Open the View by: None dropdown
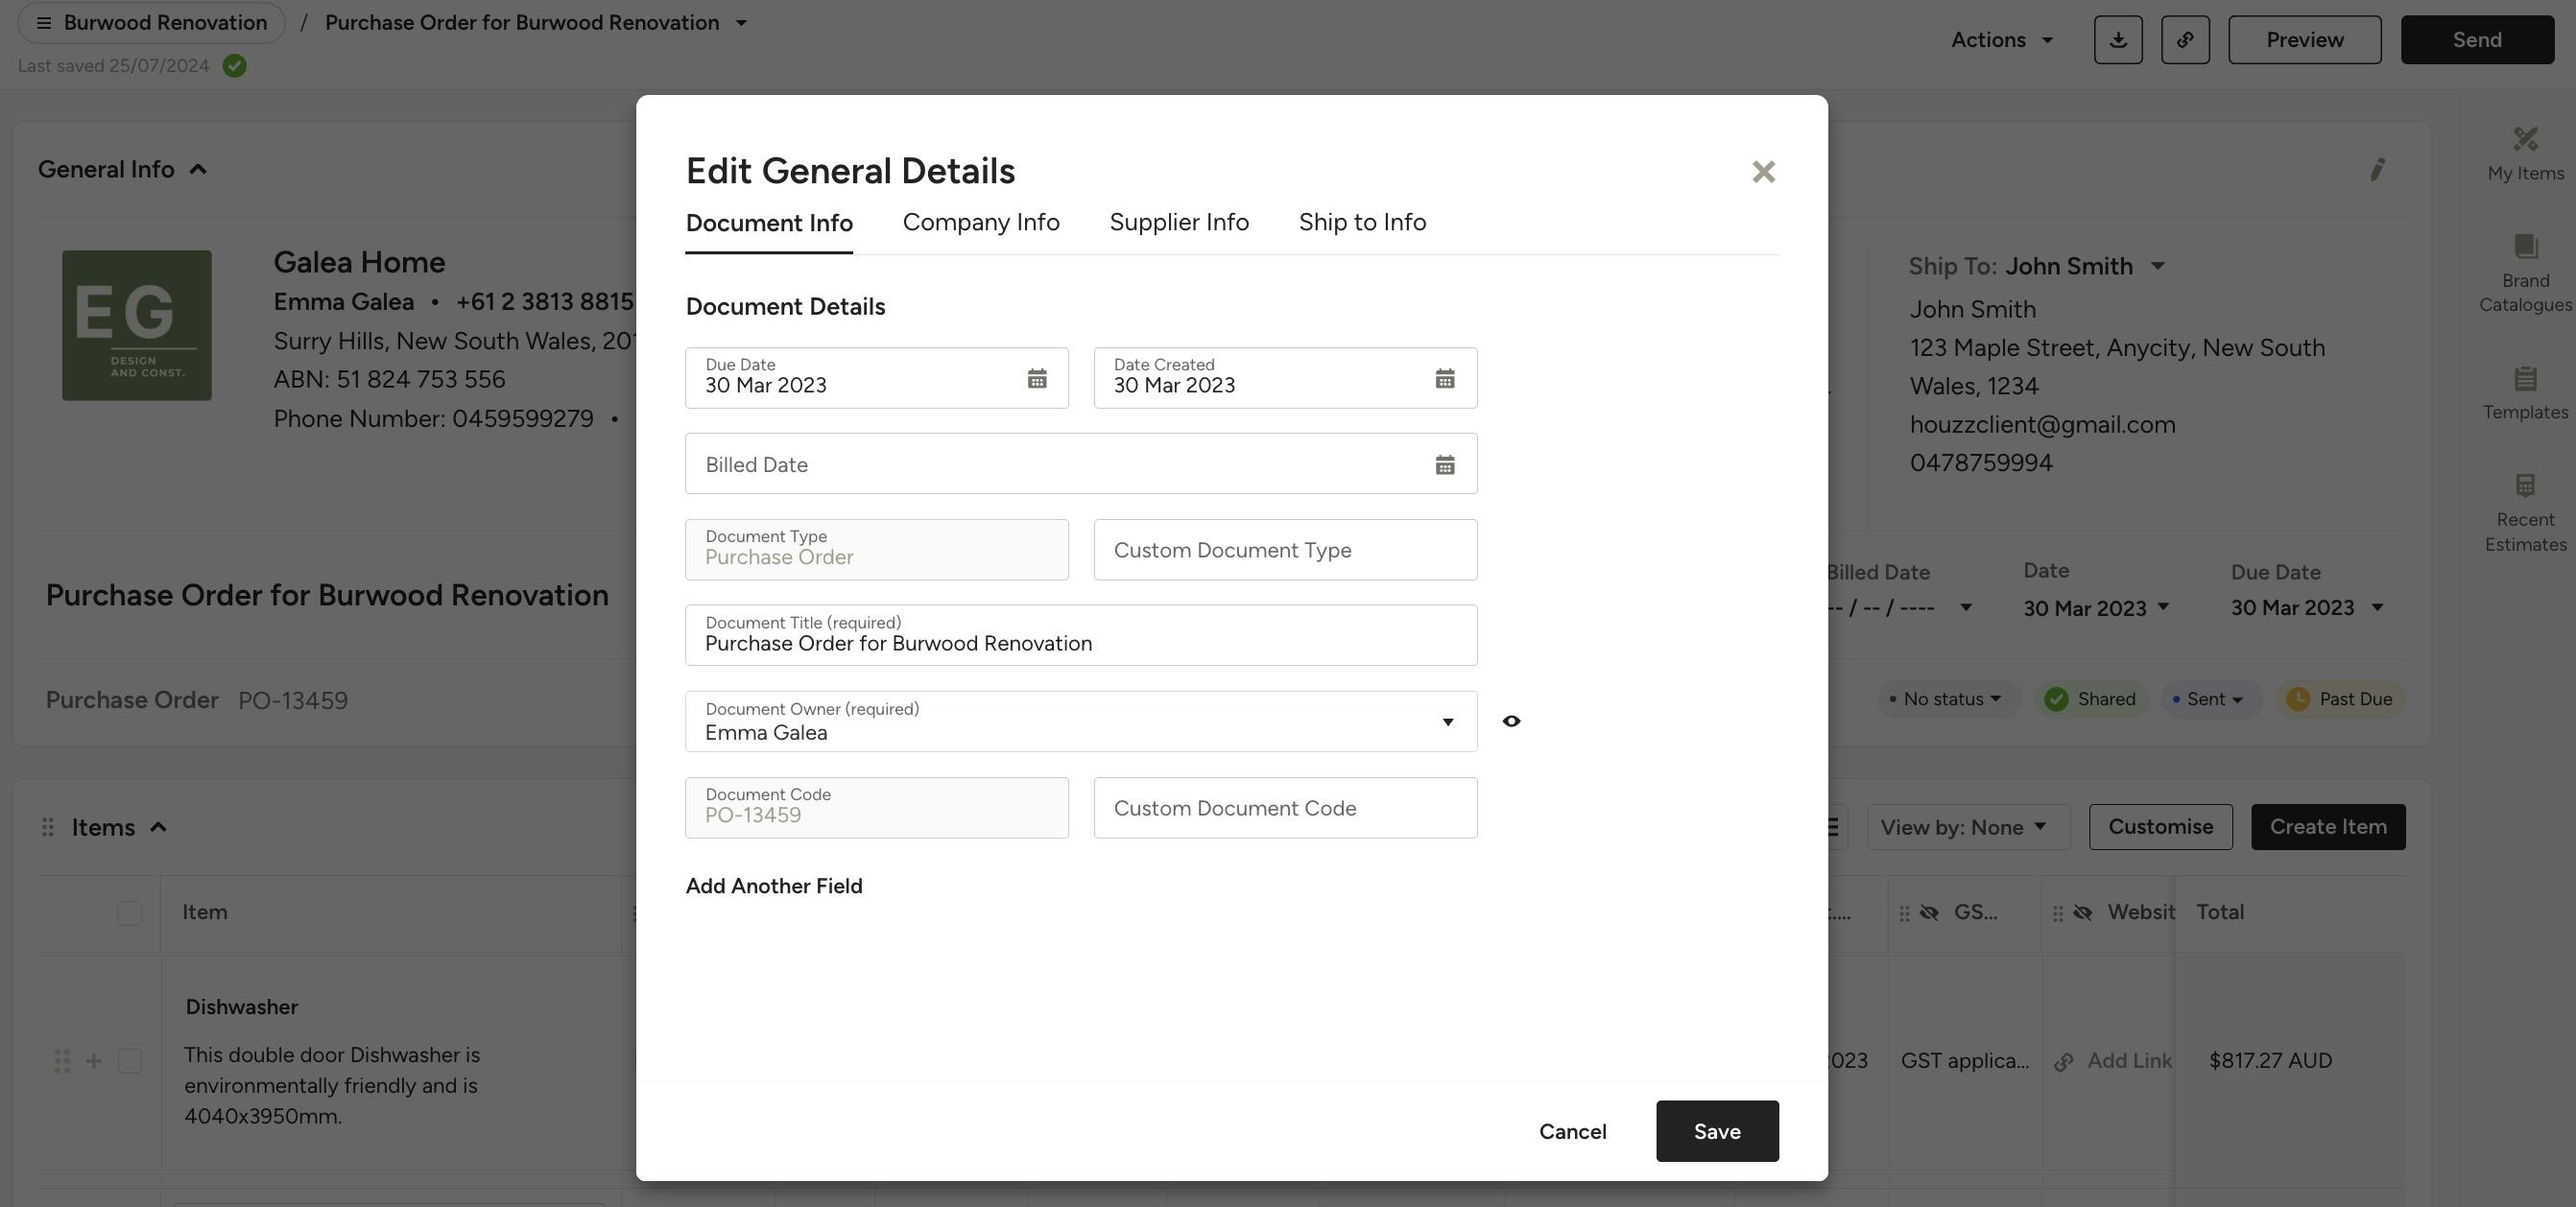 coord(1968,827)
